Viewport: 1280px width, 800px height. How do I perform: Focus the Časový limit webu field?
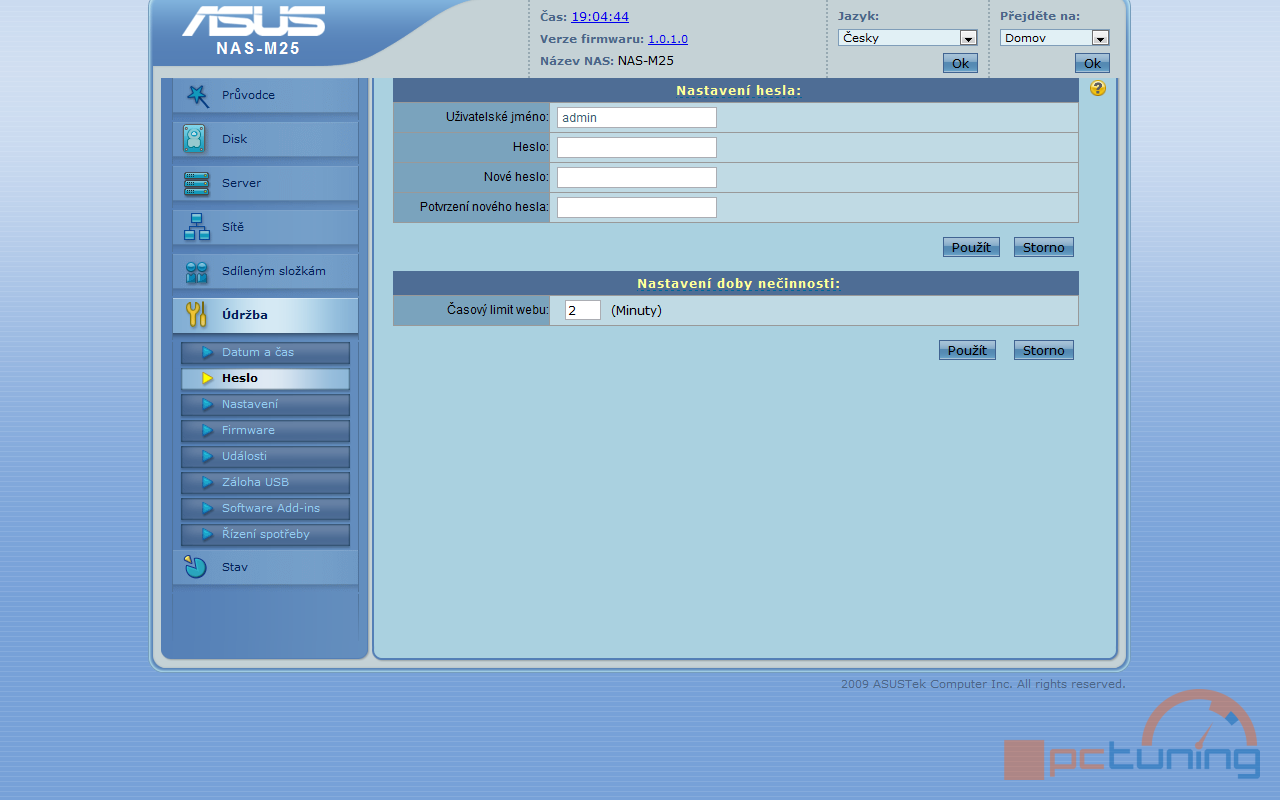click(x=583, y=310)
